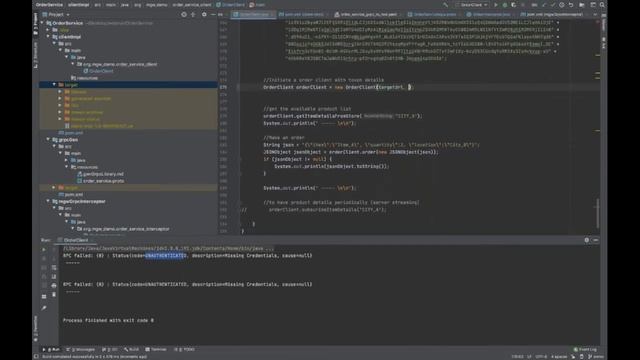The image size is (640, 360).
Task: Collapse the clientImpl module node
Action: point(48,37)
